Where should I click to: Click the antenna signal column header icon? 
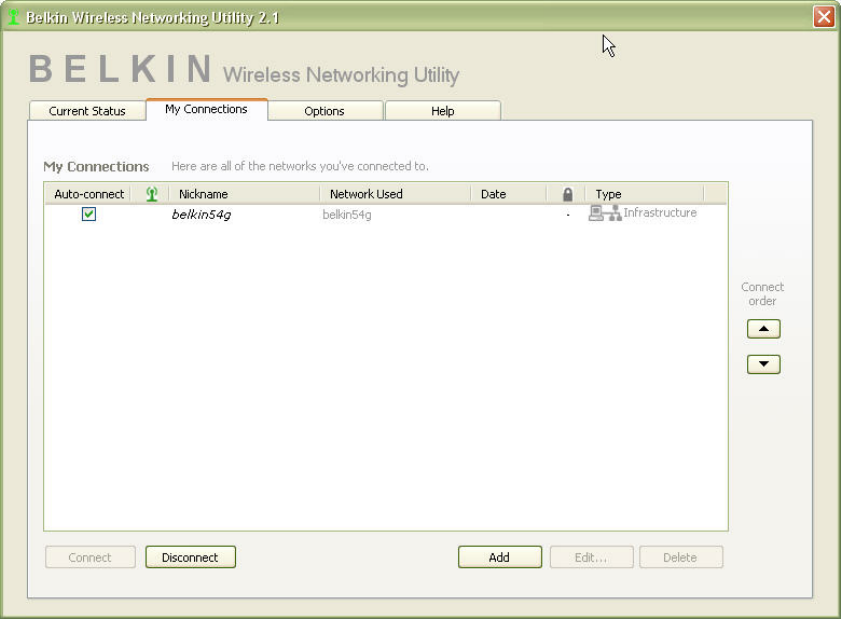[x=152, y=194]
